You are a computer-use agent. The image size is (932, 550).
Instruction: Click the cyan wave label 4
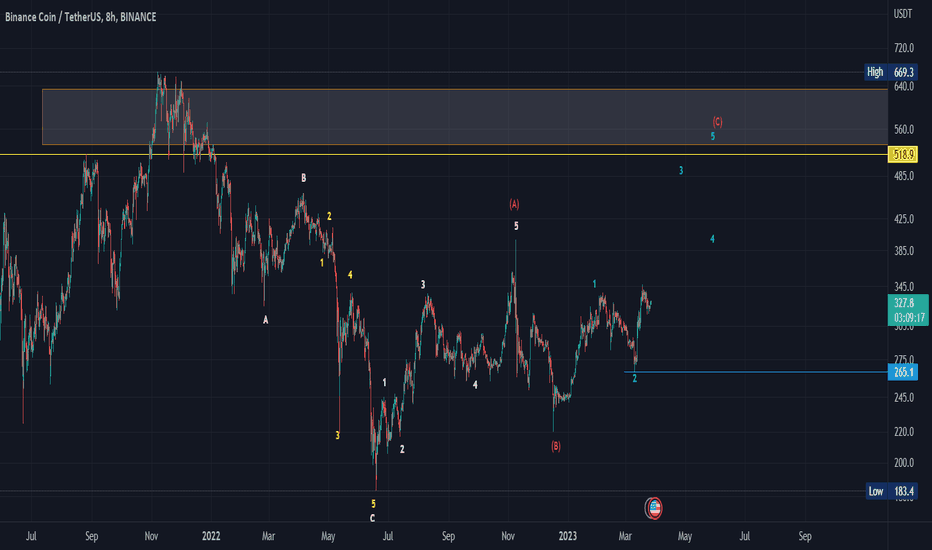click(712, 239)
